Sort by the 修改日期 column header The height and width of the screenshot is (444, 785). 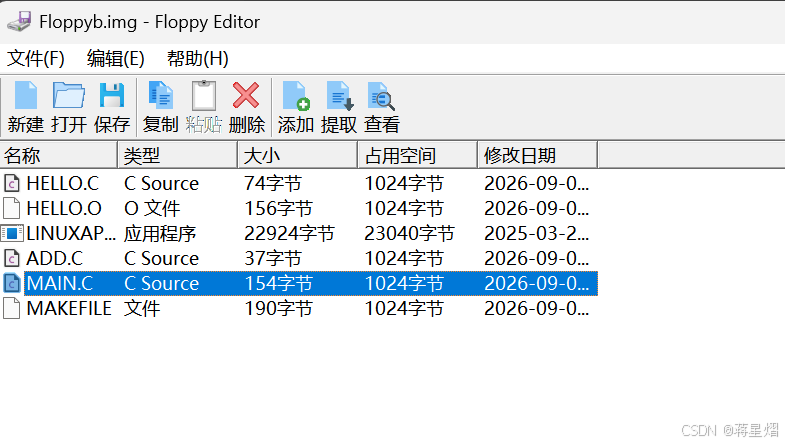538,155
